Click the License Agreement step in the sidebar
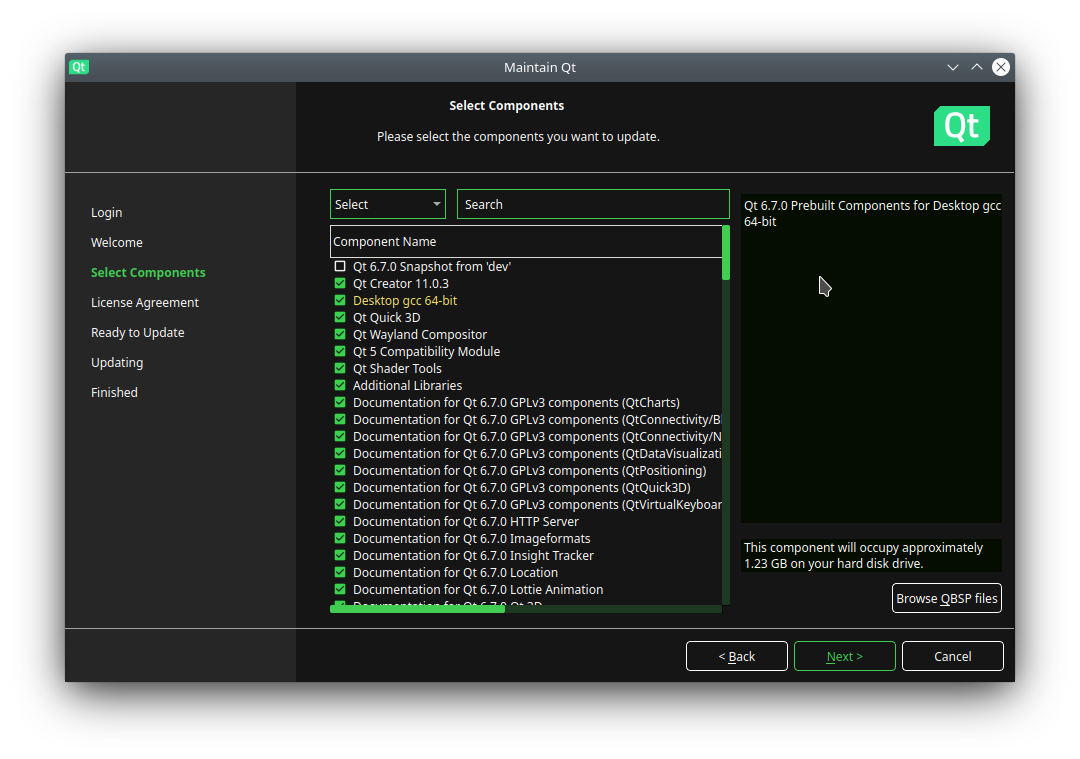 click(145, 302)
